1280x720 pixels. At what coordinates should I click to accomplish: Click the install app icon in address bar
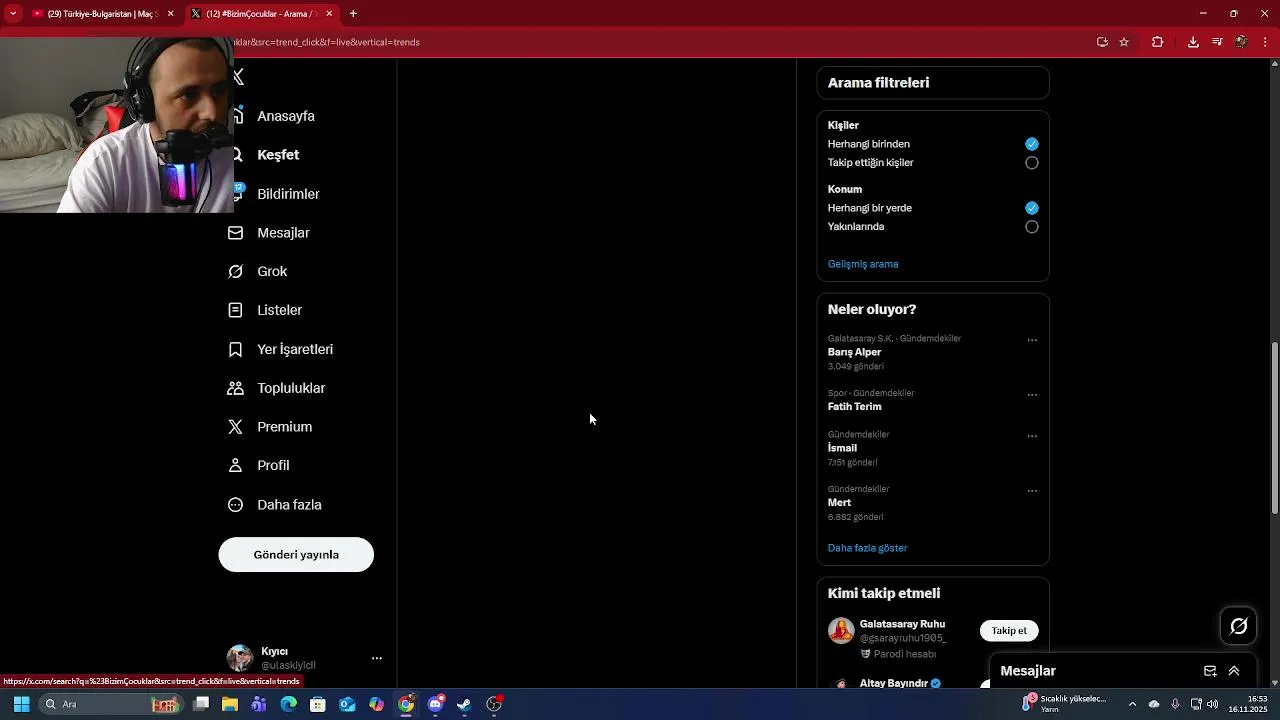[1102, 42]
